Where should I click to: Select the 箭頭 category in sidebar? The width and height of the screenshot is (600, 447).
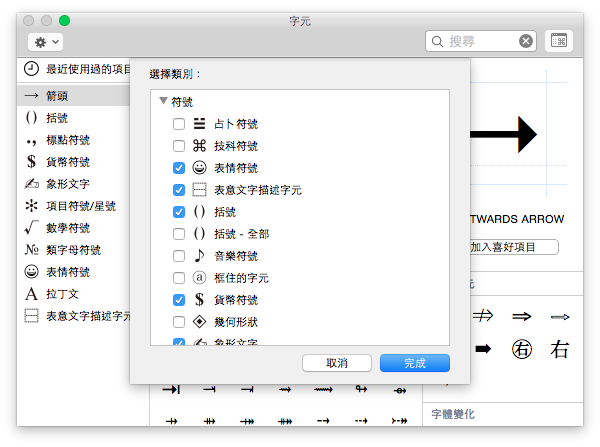74,95
